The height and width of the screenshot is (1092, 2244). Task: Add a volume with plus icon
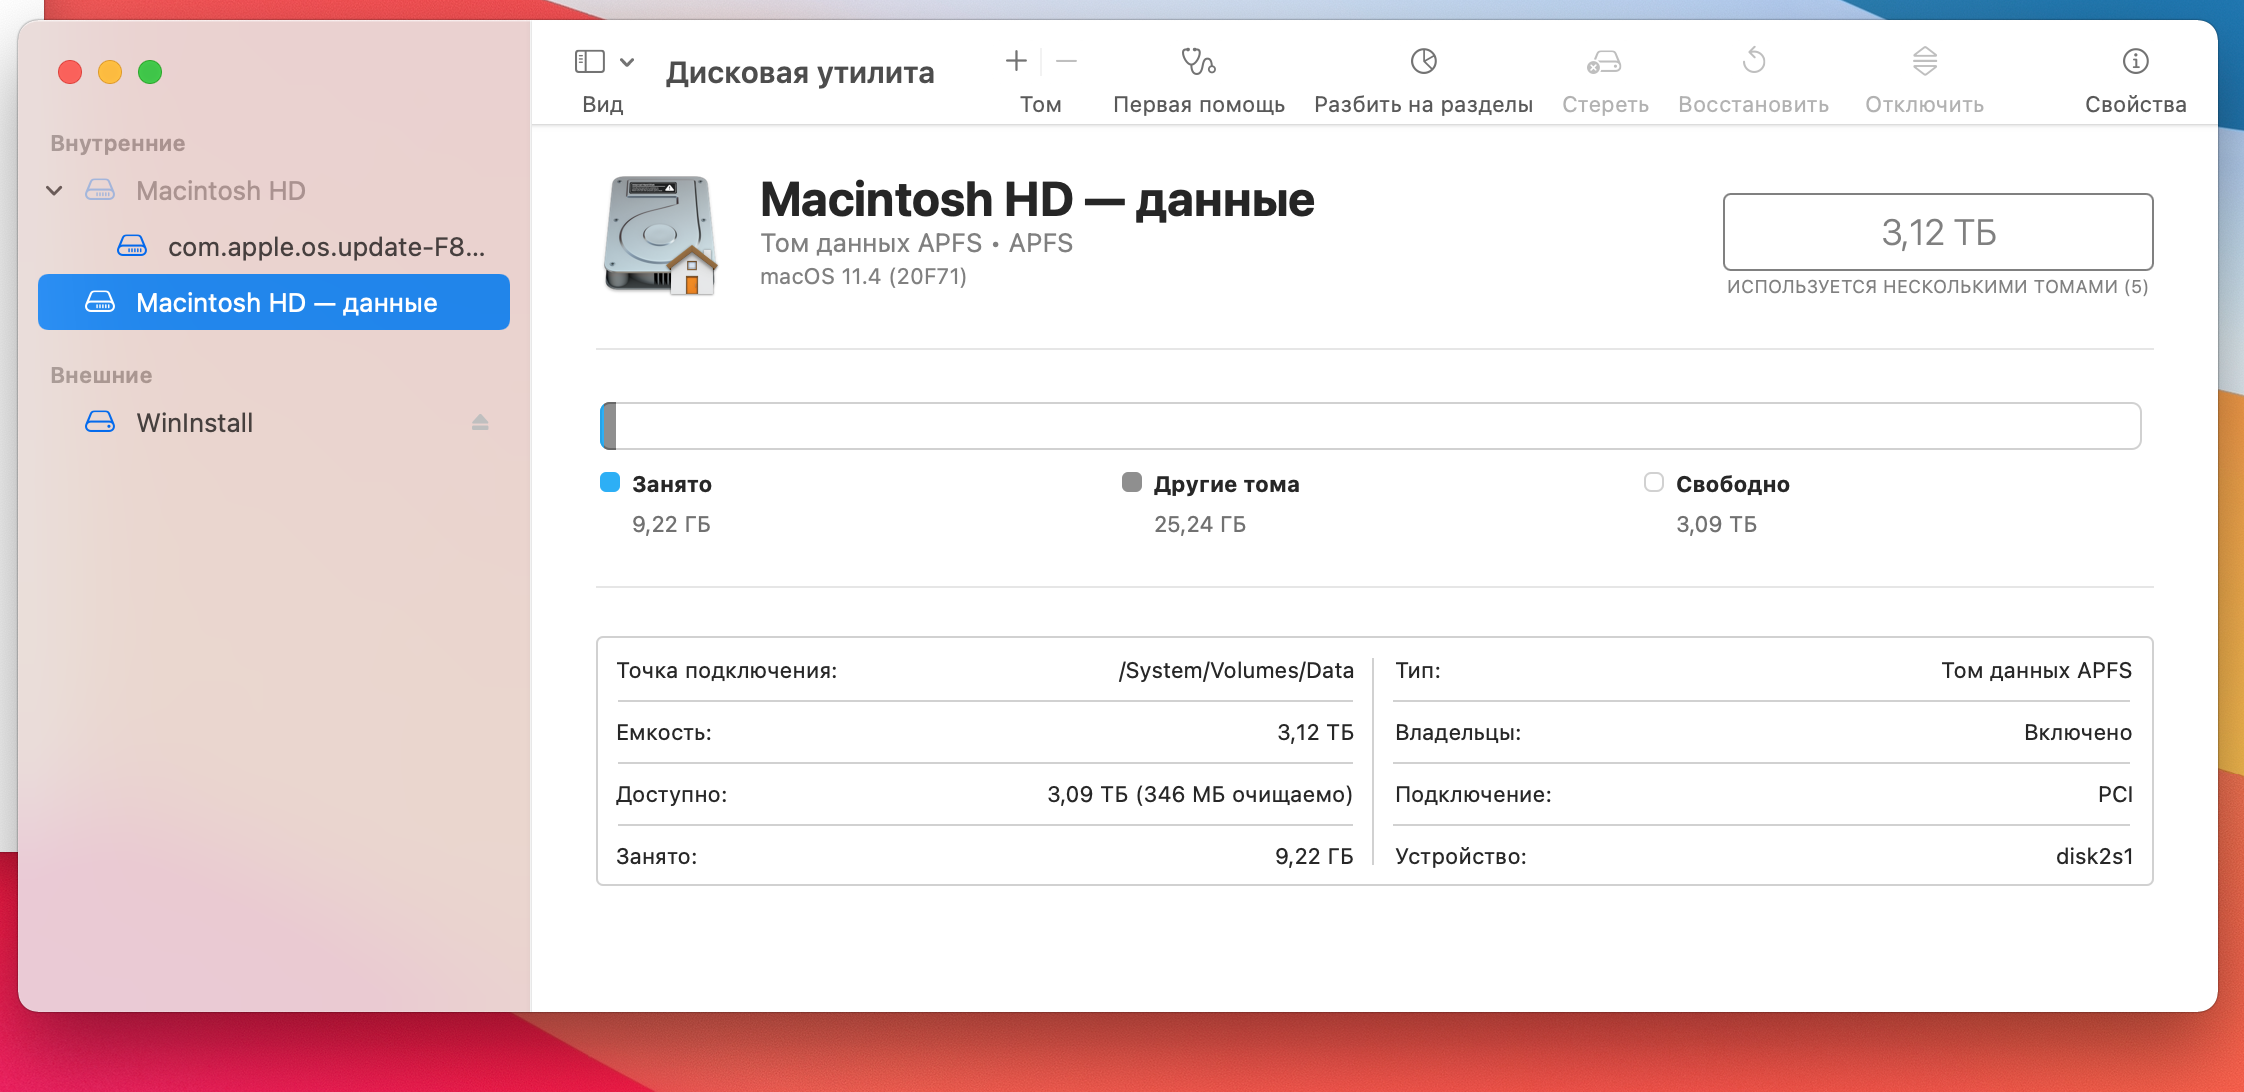tap(1016, 62)
